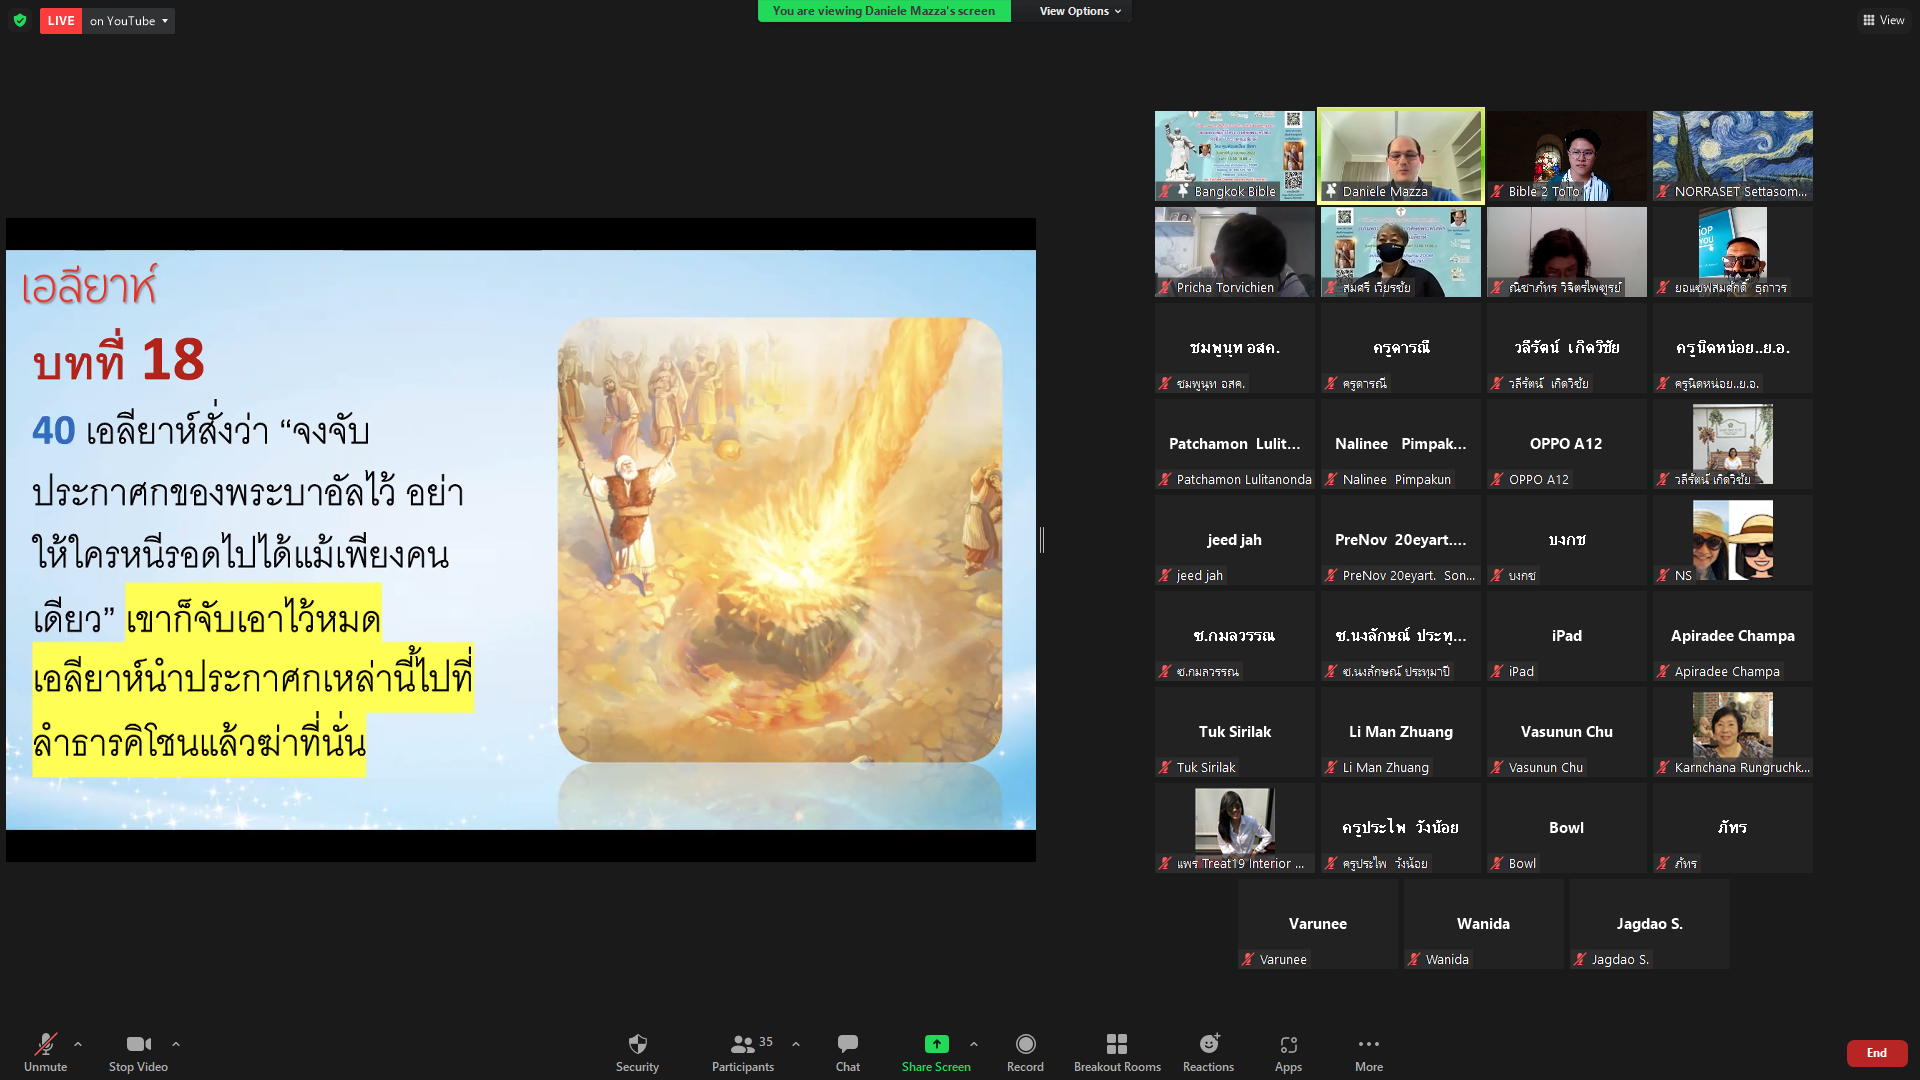1920x1080 pixels.
Task: Start recording with Record button
Action: click(x=1025, y=1052)
